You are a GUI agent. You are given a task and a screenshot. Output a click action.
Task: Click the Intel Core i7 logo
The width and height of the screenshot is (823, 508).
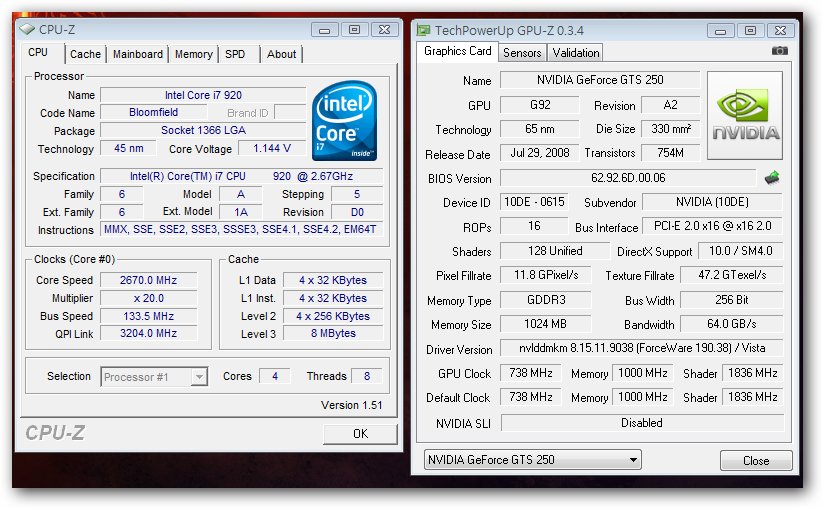pos(344,123)
